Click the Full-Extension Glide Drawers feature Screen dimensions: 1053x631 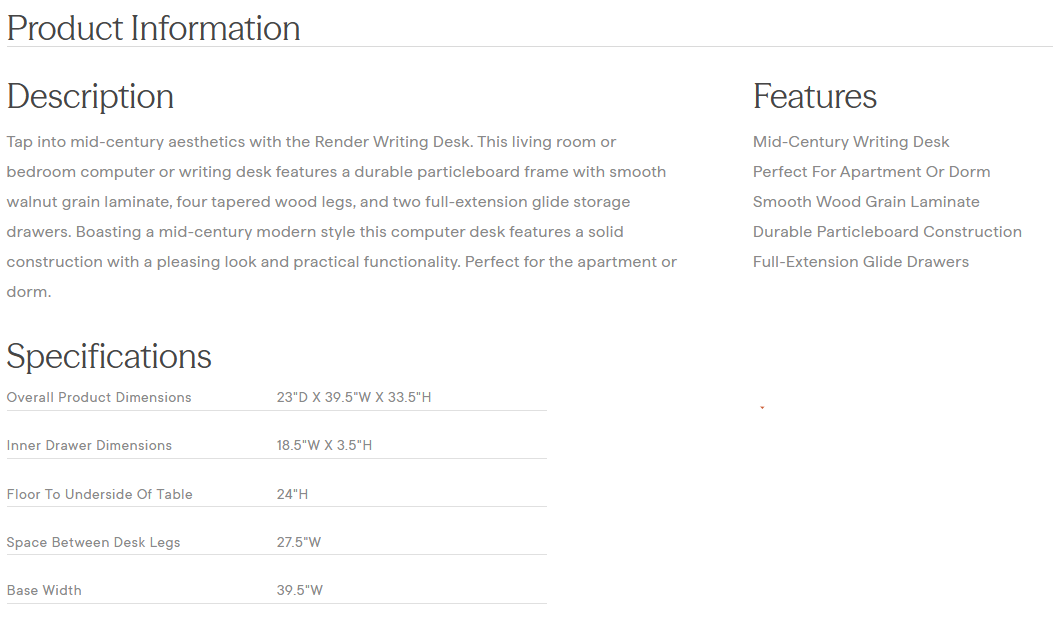860,262
